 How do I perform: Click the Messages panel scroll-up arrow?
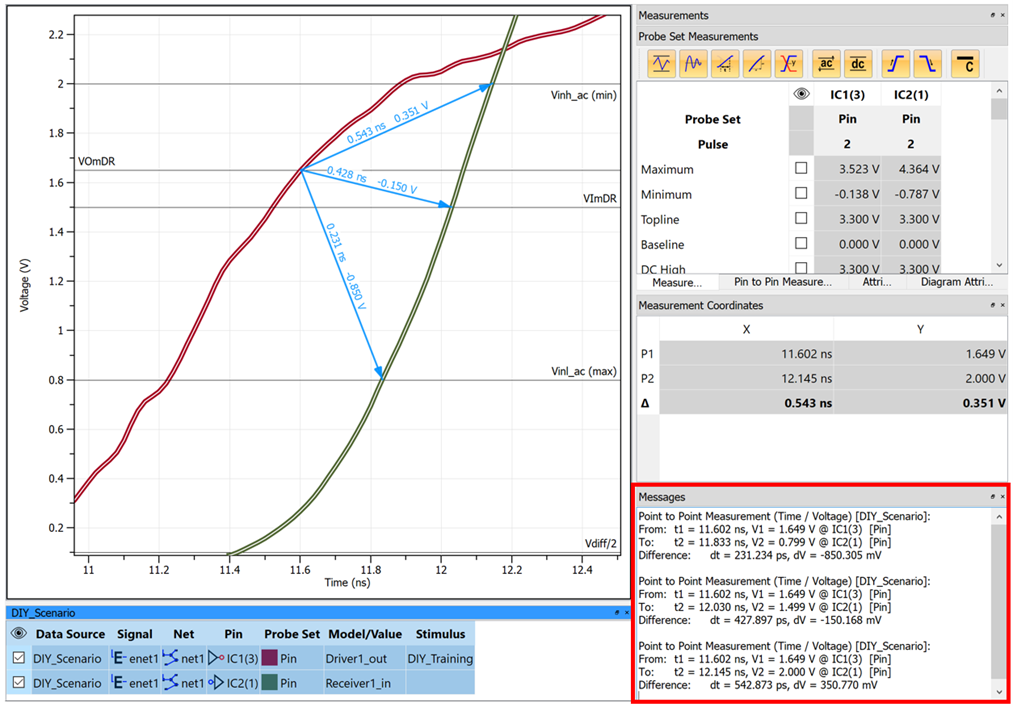(x=999, y=517)
